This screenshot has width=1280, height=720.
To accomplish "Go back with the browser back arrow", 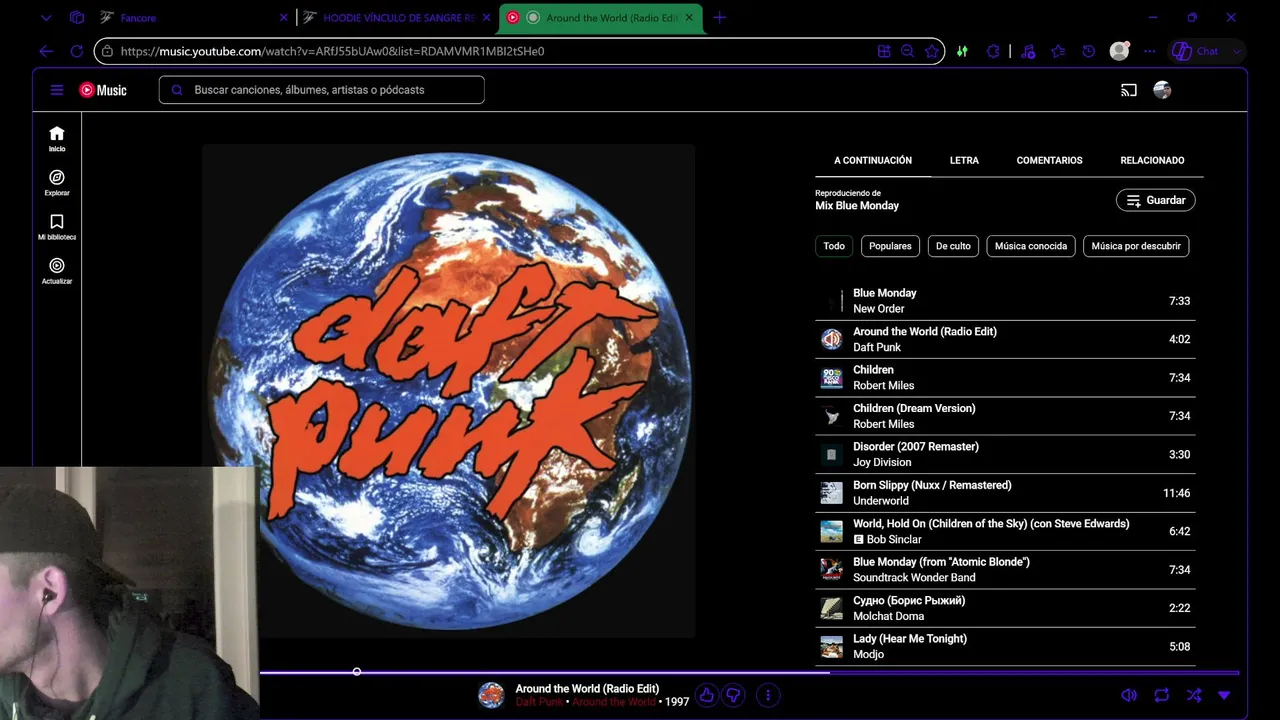I will pos(46,51).
